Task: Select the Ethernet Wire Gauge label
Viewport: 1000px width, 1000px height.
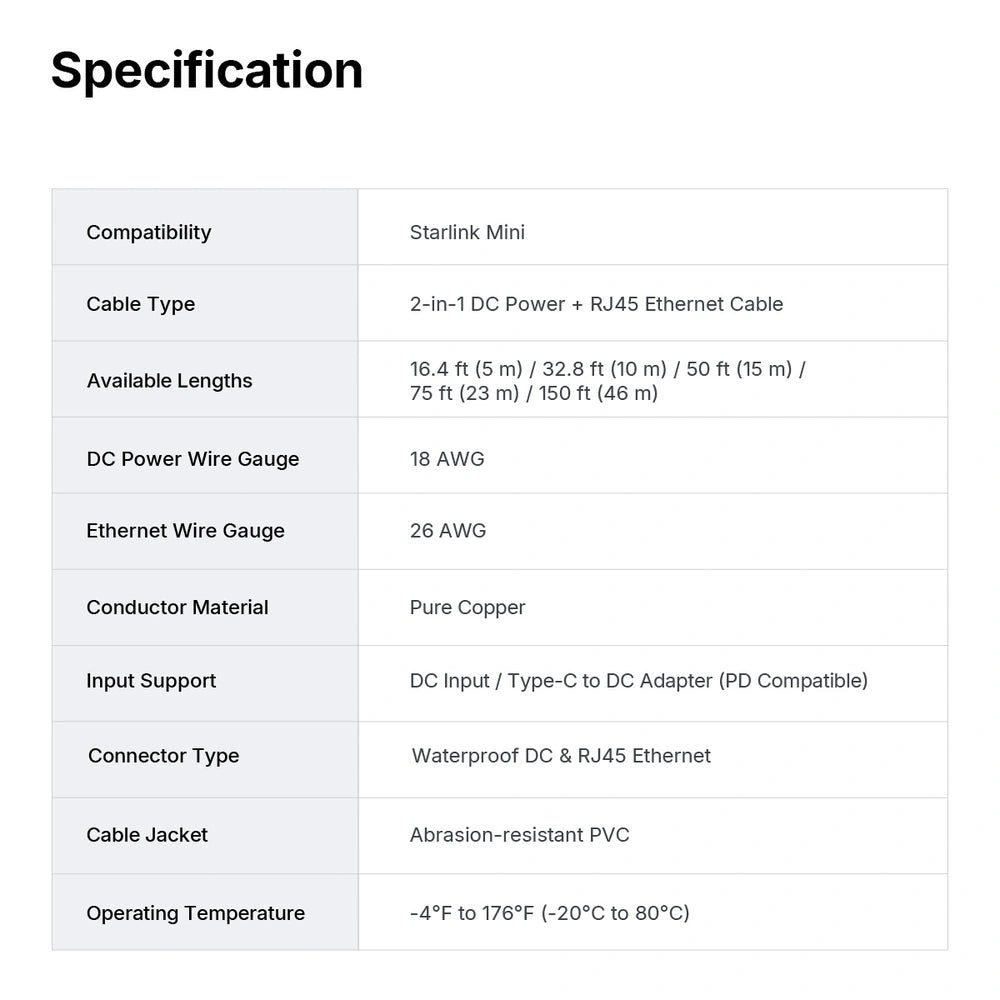Action: (x=186, y=531)
